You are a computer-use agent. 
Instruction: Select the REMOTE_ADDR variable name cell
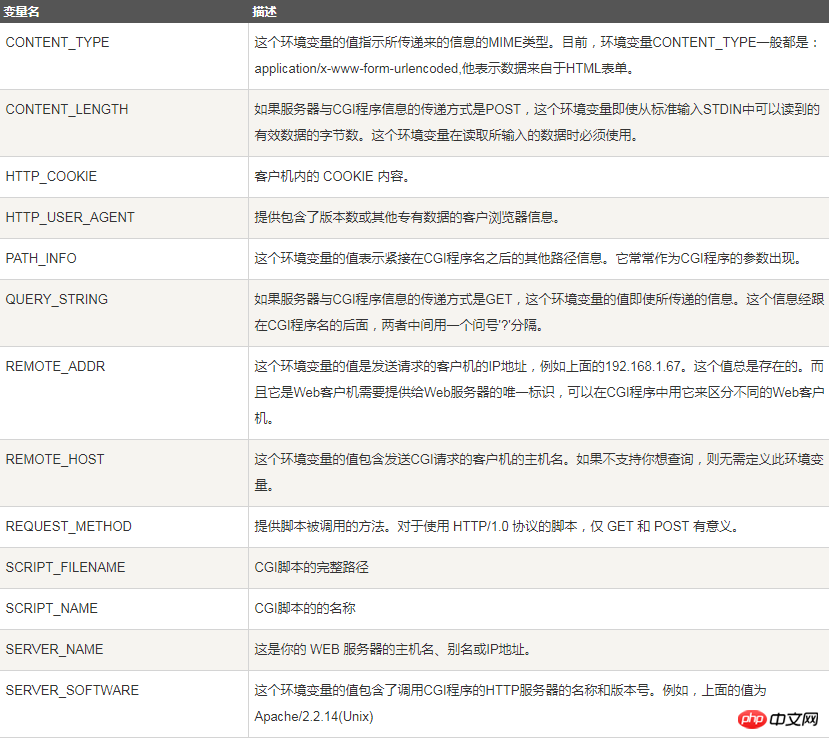[124, 393]
